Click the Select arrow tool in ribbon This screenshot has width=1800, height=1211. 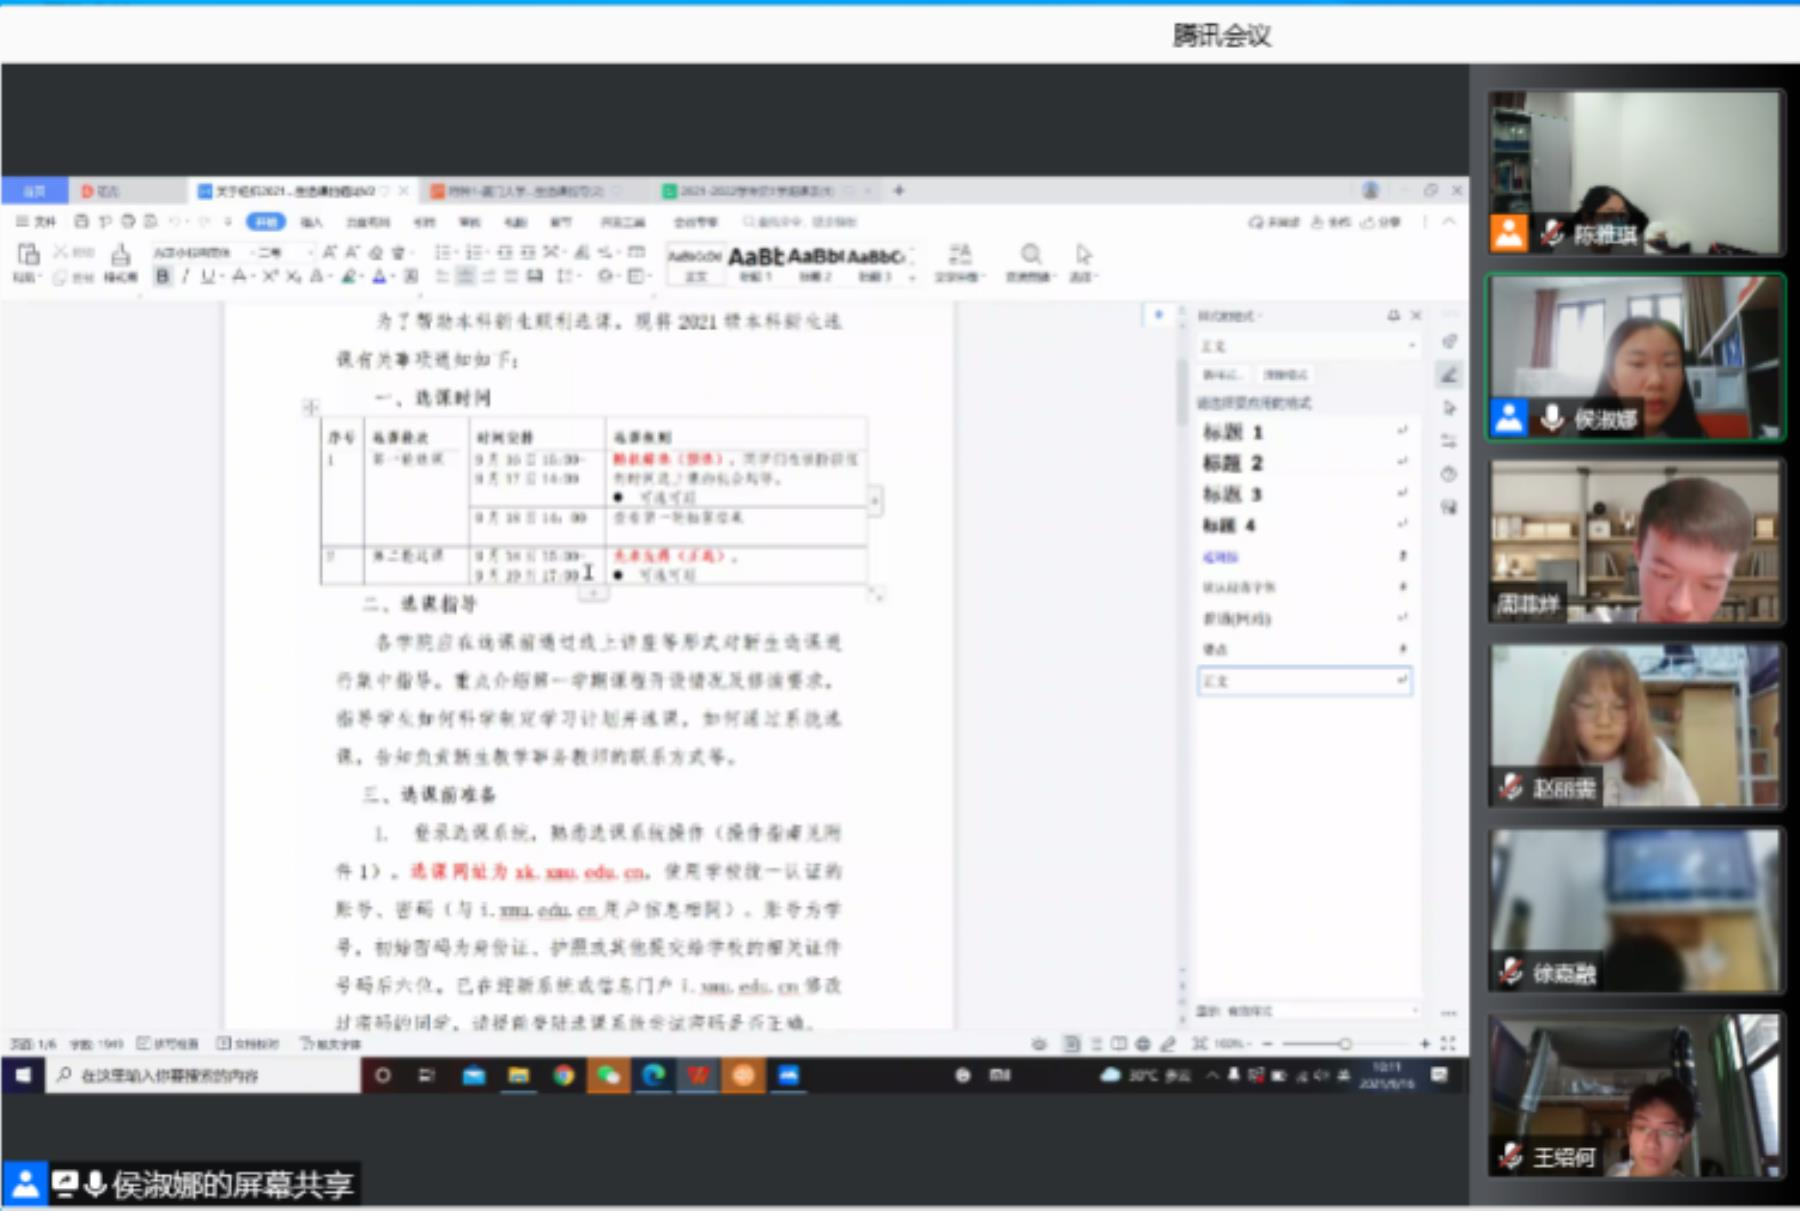point(1083,254)
